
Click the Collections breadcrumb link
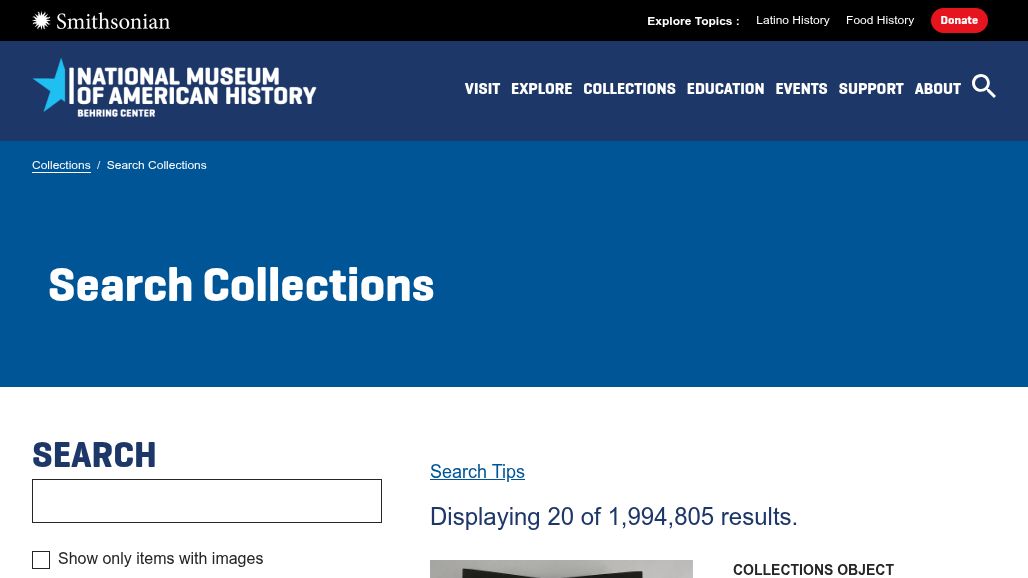click(61, 165)
